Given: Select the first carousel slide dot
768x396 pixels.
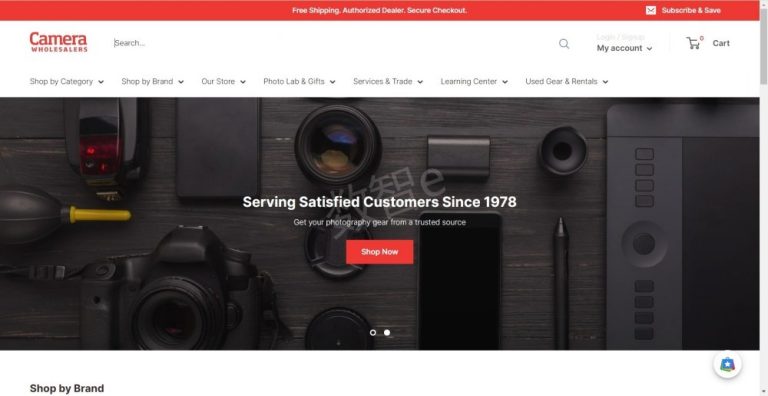Looking at the screenshot, I should point(373,332).
